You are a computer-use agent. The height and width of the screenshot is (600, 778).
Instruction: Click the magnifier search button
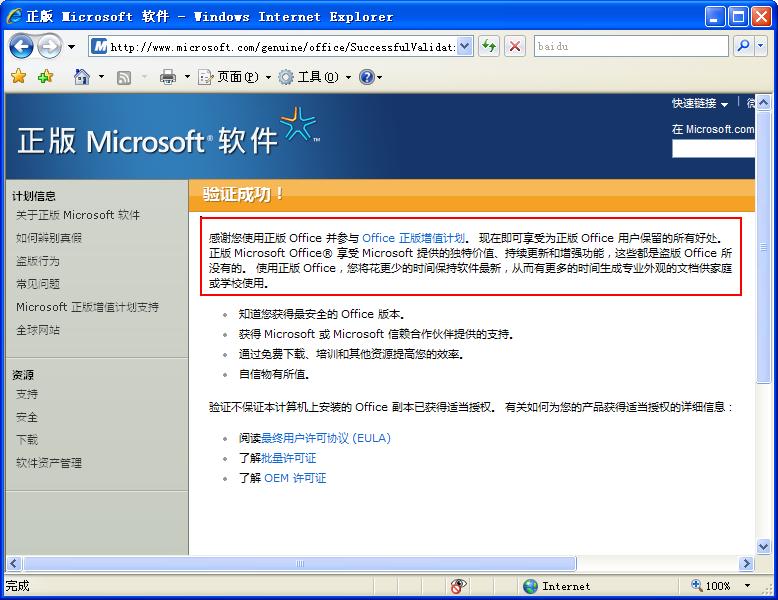744,46
